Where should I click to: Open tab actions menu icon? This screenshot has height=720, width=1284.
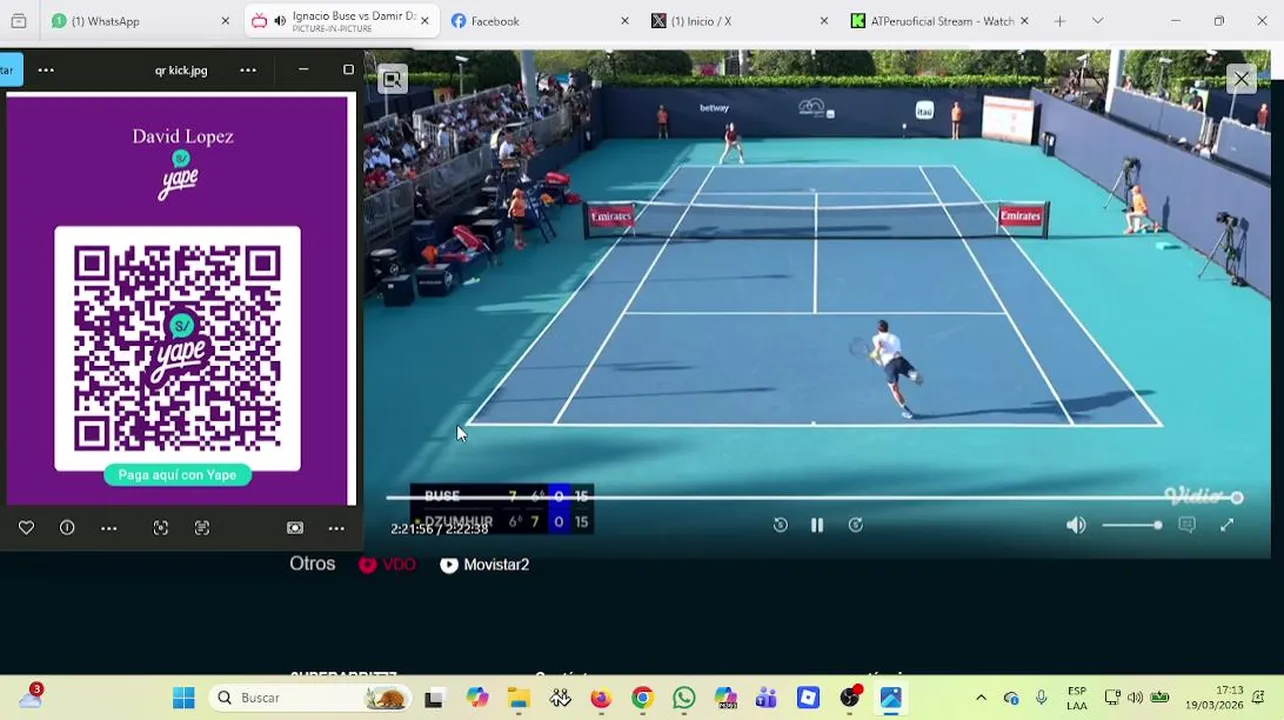click(18, 21)
